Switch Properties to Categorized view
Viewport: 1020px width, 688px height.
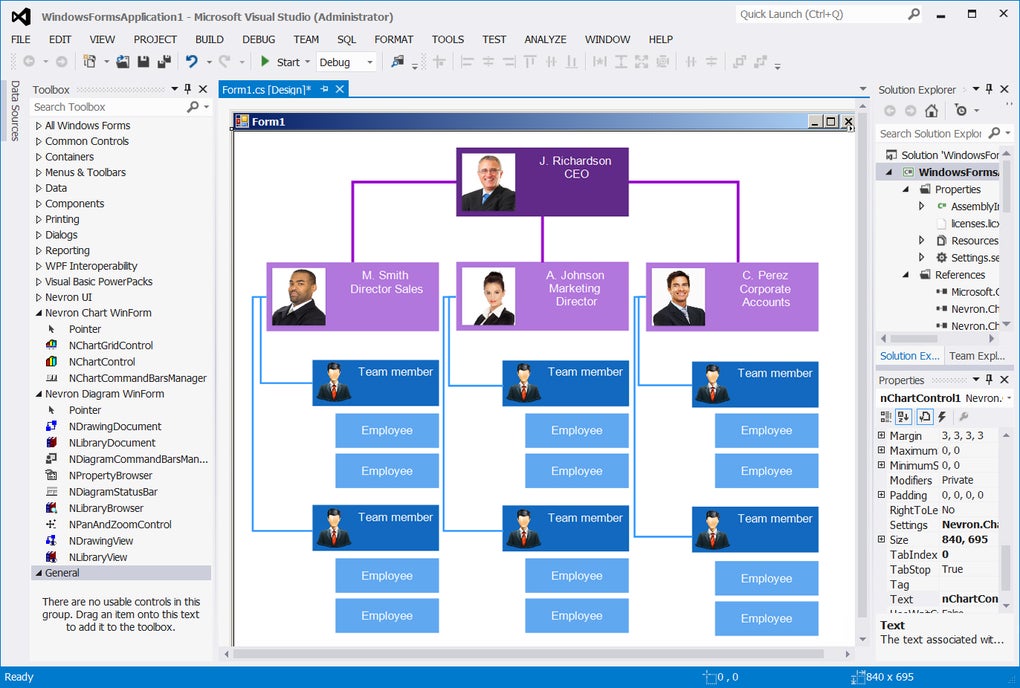coord(887,417)
